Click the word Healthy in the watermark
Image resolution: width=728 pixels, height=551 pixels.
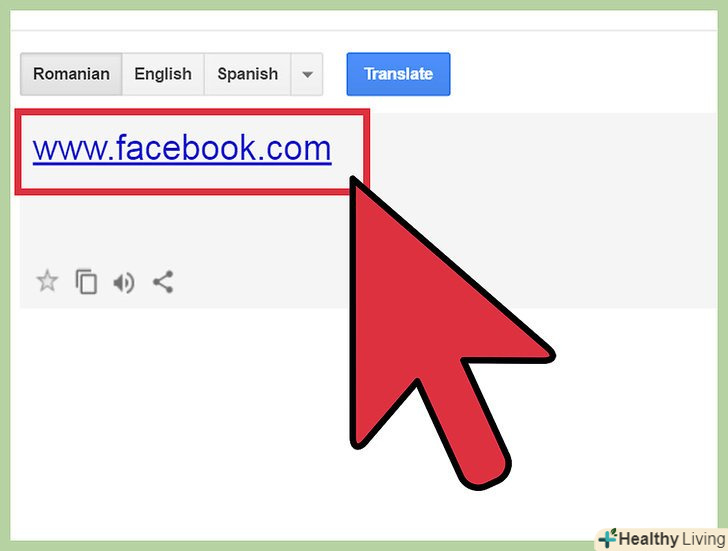tap(649, 539)
